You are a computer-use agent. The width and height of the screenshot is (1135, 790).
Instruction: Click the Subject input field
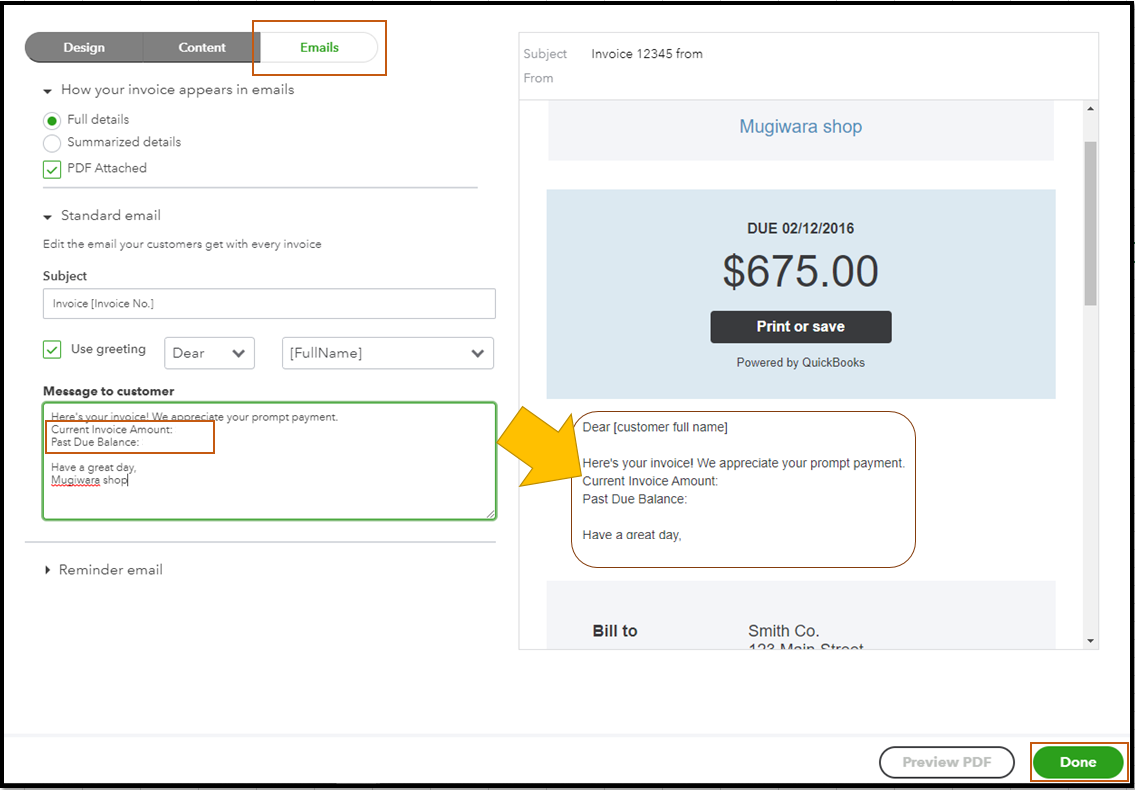[269, 304]
